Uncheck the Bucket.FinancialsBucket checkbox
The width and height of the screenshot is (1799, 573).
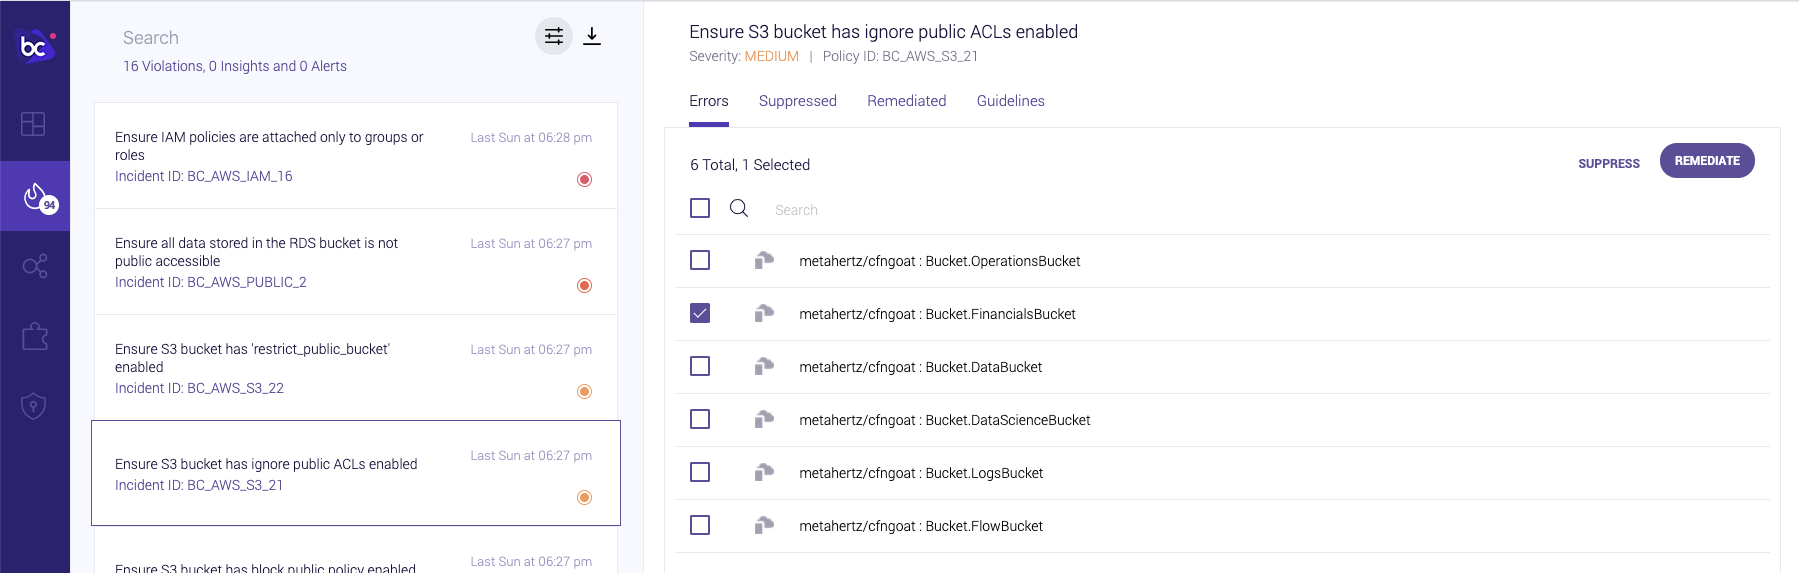click(700, 313)
